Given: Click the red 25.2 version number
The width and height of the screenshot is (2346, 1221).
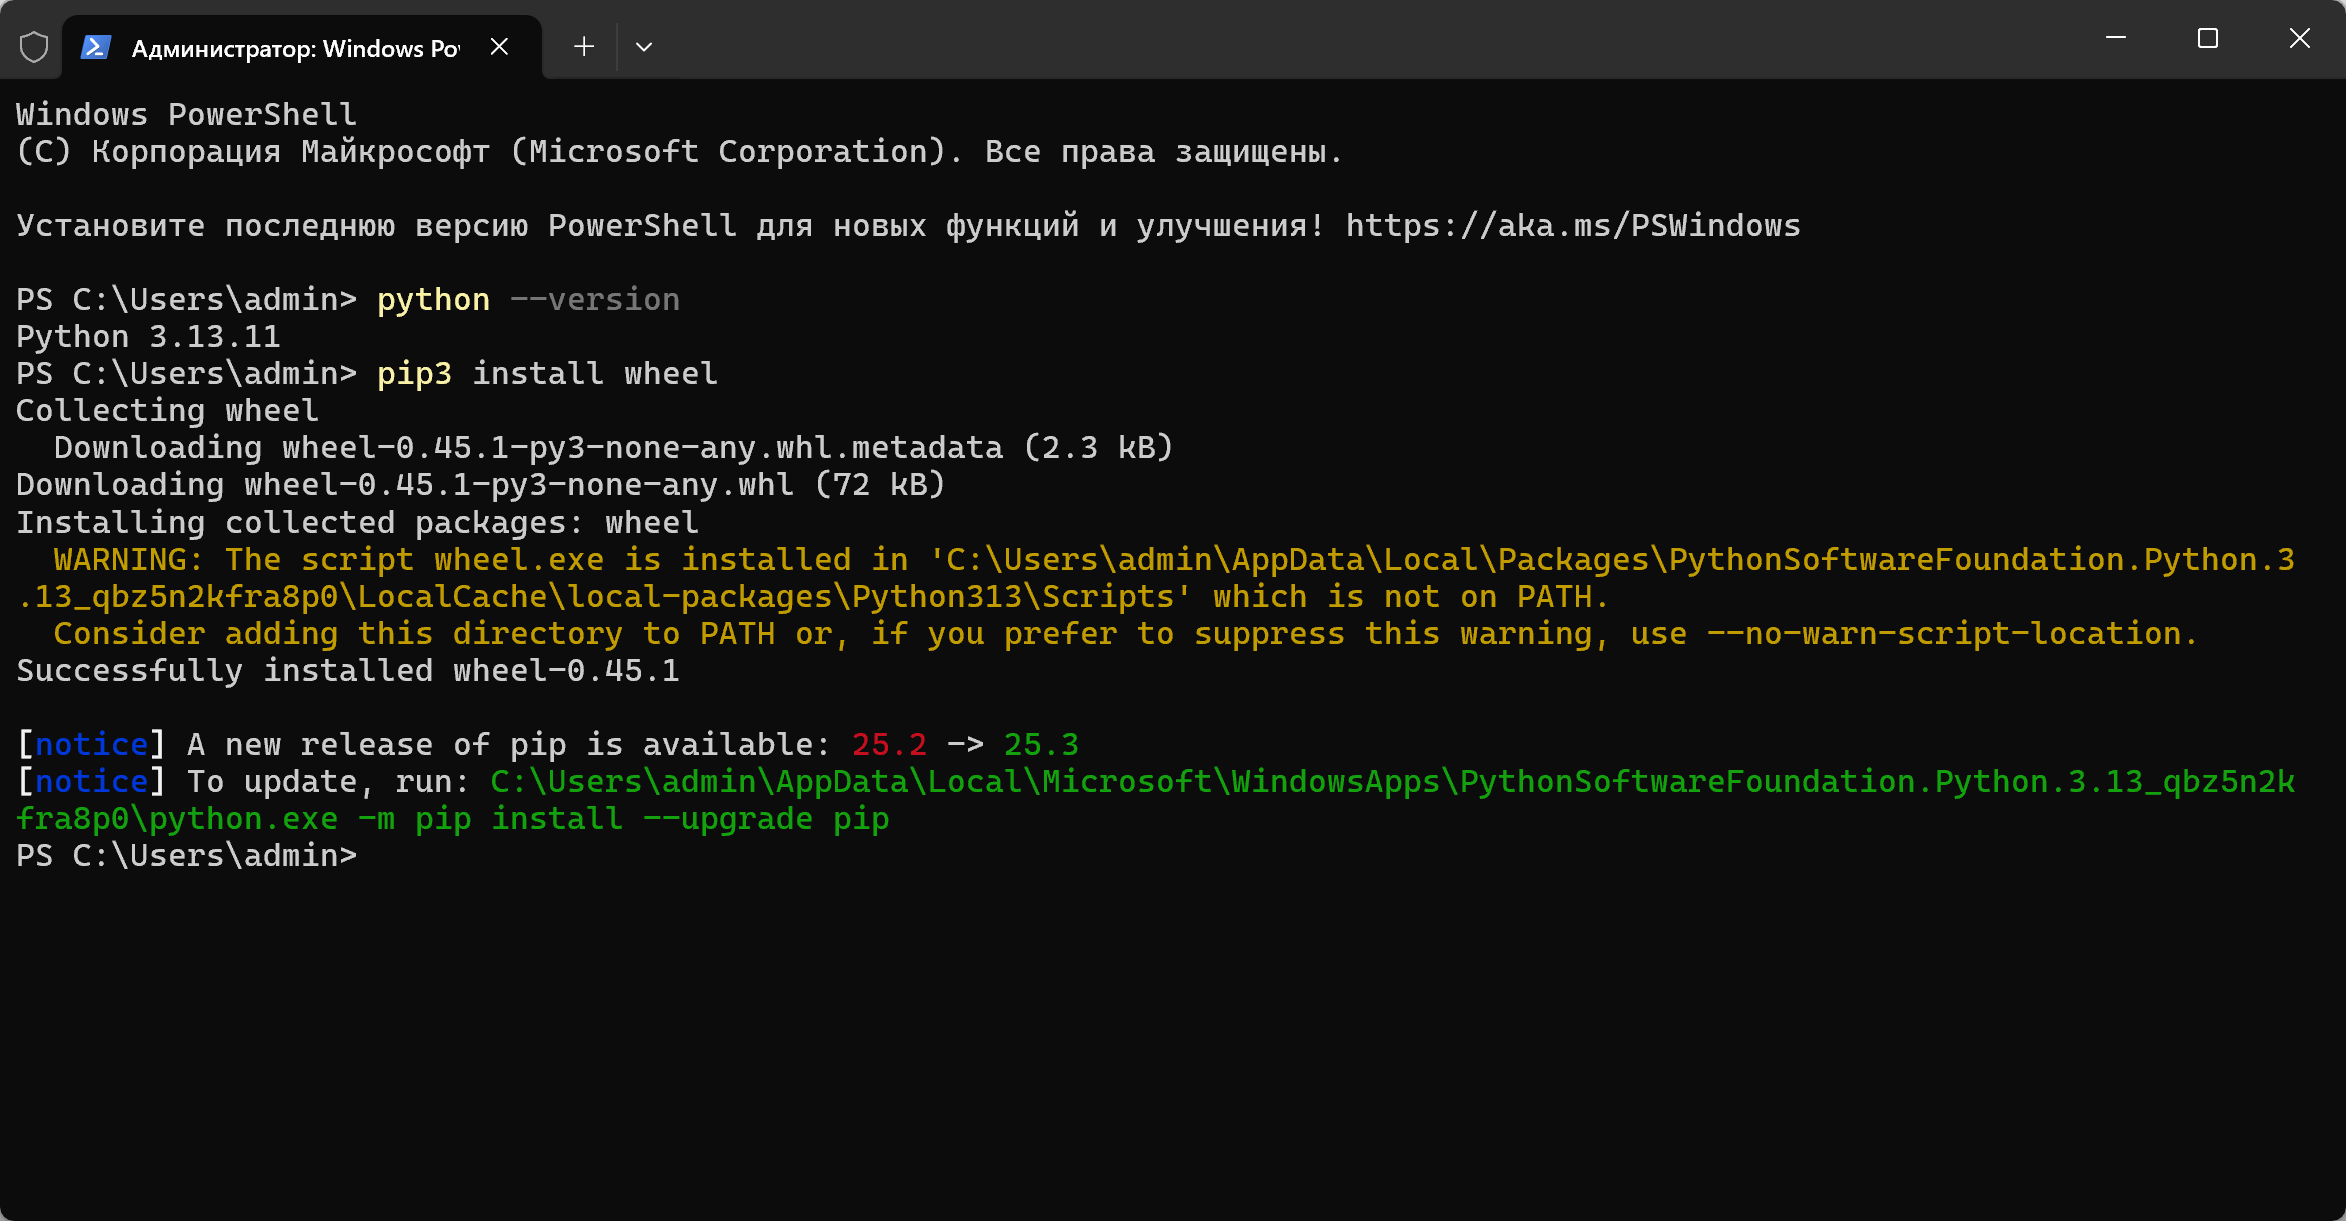Looking at the screenshot, I should coord(888,743).
